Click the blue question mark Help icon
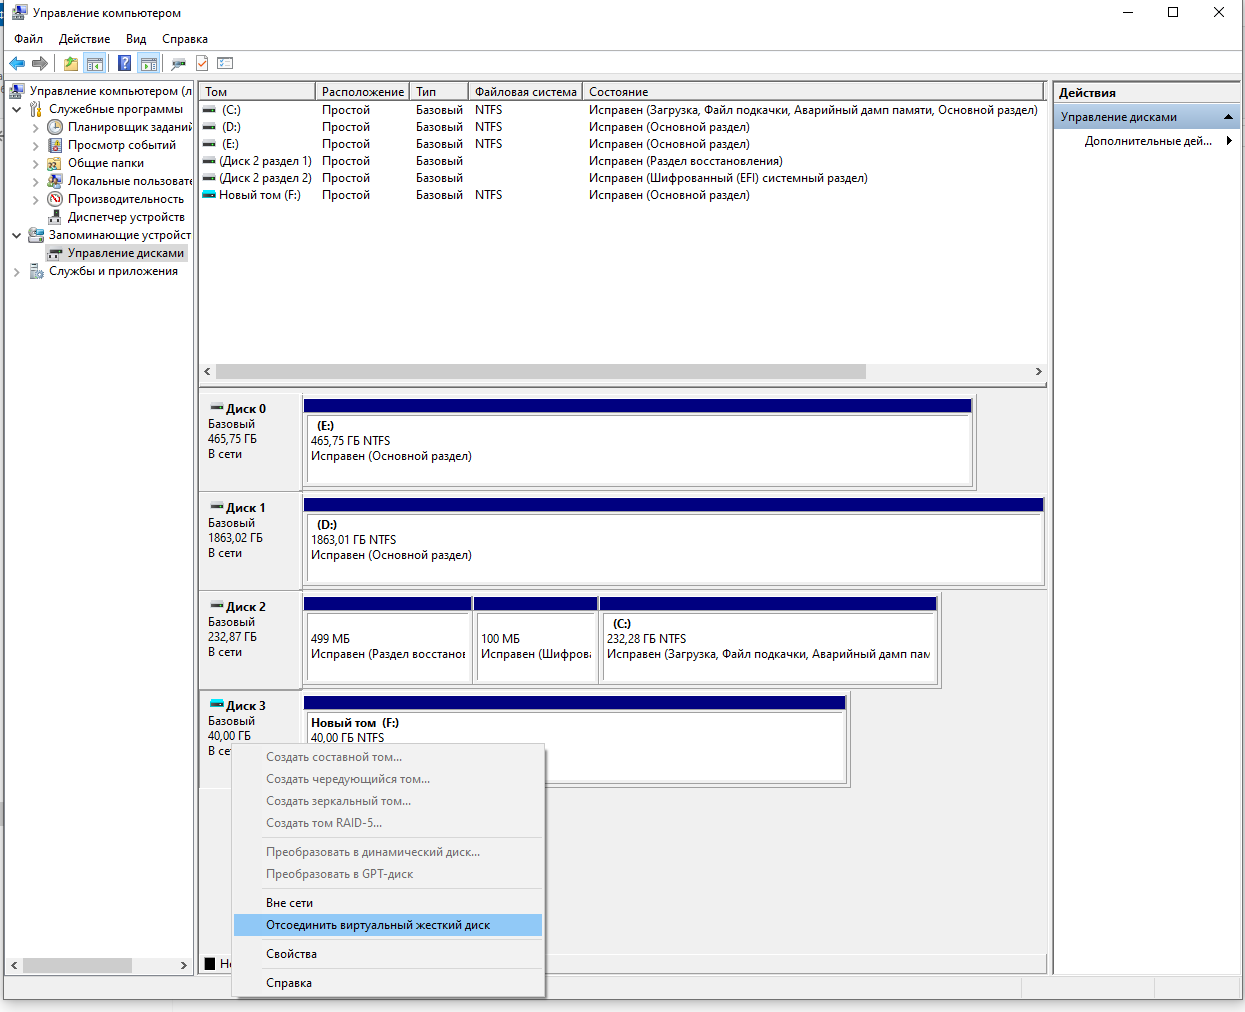Screen dimensions: 1245x1012 [124, 63]
